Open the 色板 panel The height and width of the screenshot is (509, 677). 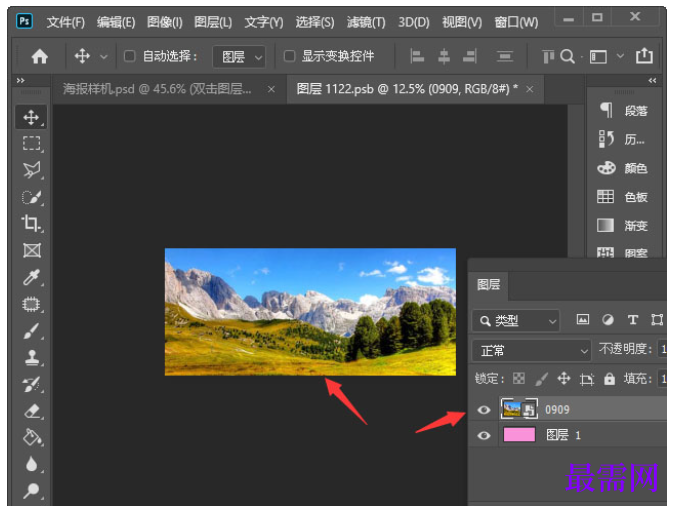[x=624, y=197]
